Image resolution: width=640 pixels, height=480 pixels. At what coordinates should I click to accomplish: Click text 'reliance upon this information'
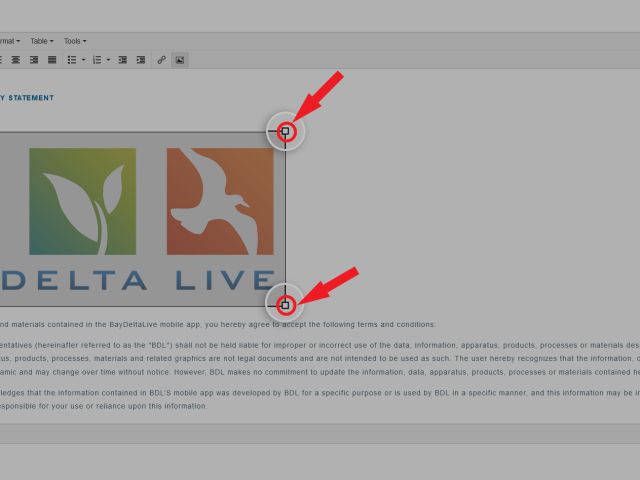[x=152, y=407]
